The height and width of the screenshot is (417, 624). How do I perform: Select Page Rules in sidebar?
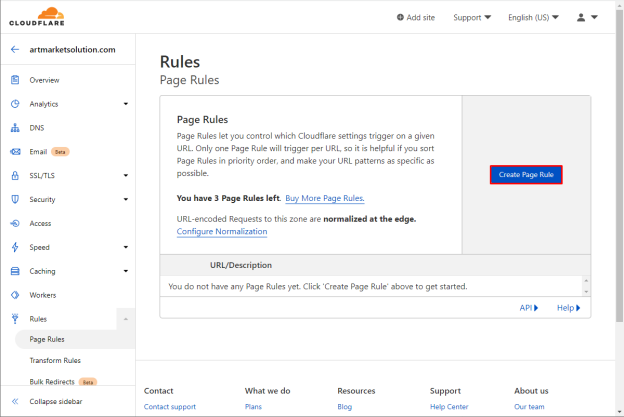click(47, 339)
